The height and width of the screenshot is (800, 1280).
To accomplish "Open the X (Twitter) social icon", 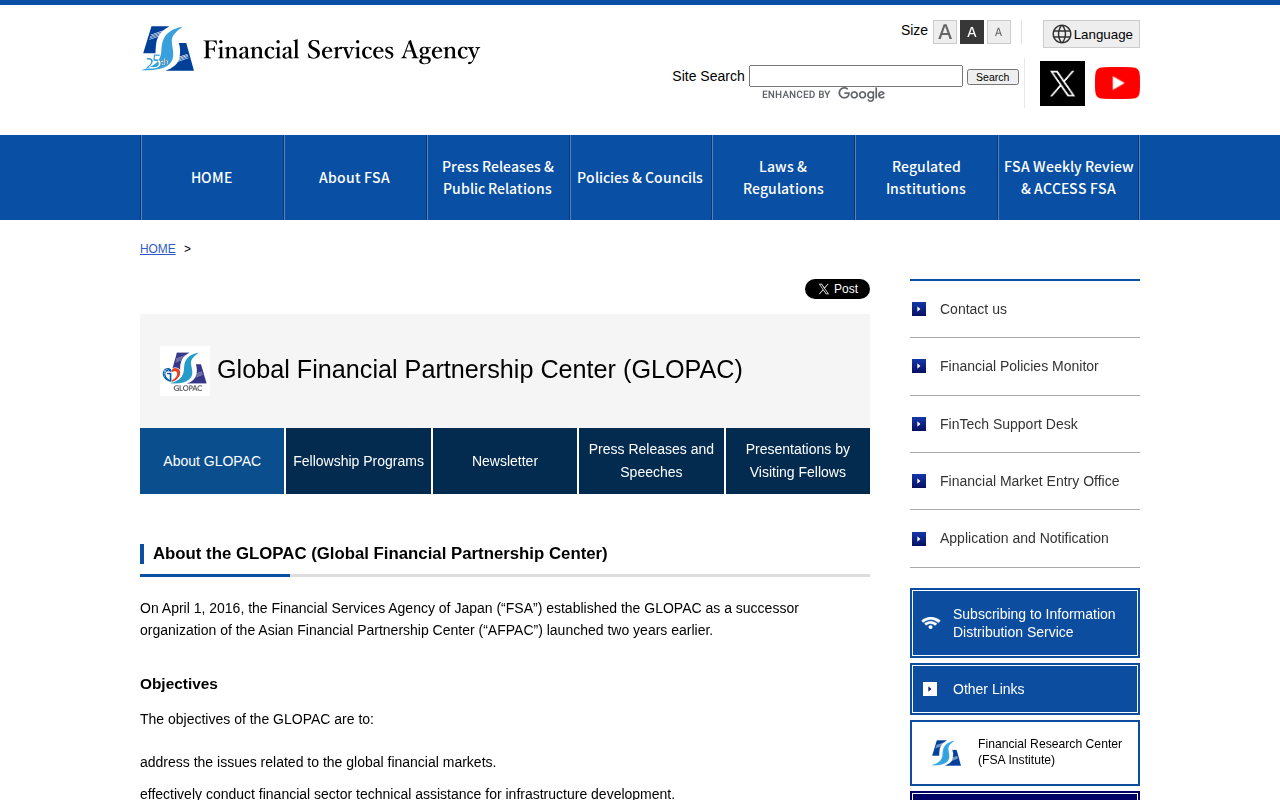I will click(x=1062, y=83).
